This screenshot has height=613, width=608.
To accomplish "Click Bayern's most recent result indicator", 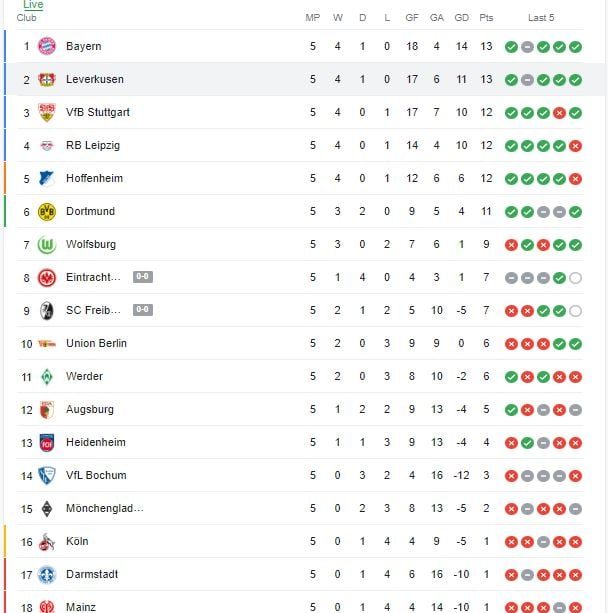I will (575, 46).
